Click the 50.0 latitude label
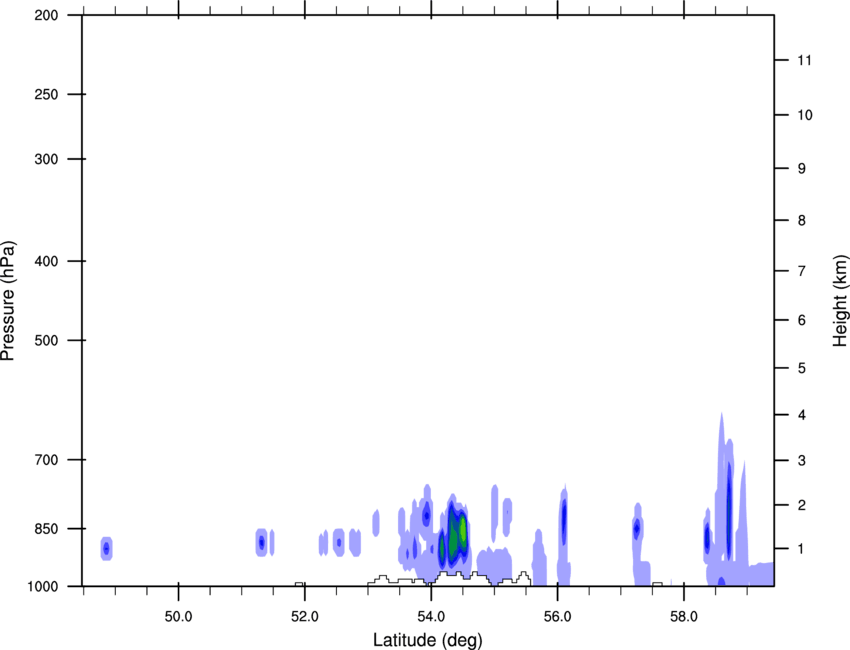Screen dimensions: 850x650 point(178,617)
